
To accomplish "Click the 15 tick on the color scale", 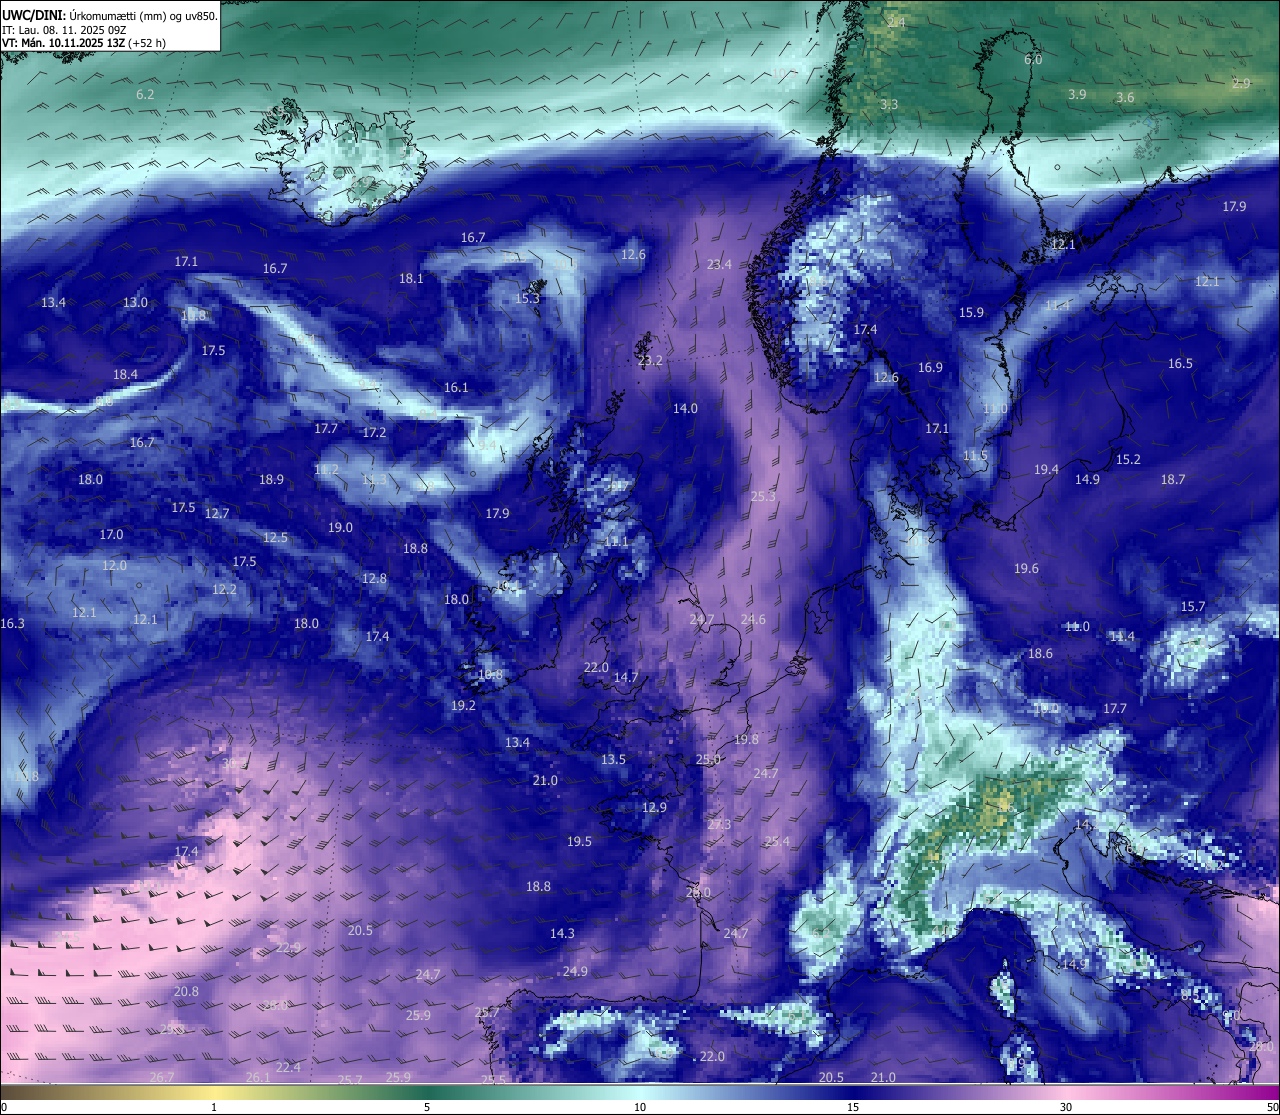I will (x=853, y=1107).
